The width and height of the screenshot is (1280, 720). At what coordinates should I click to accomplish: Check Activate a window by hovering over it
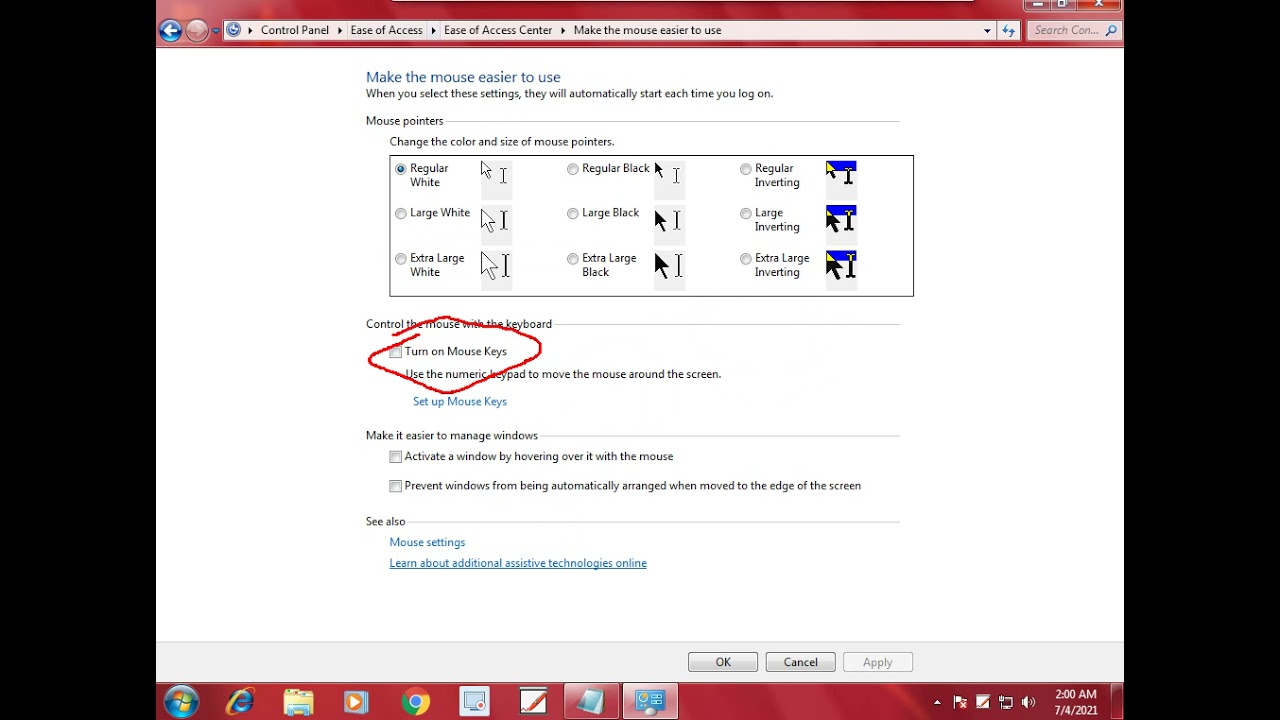pyautogui.click(x=396, y=457)
